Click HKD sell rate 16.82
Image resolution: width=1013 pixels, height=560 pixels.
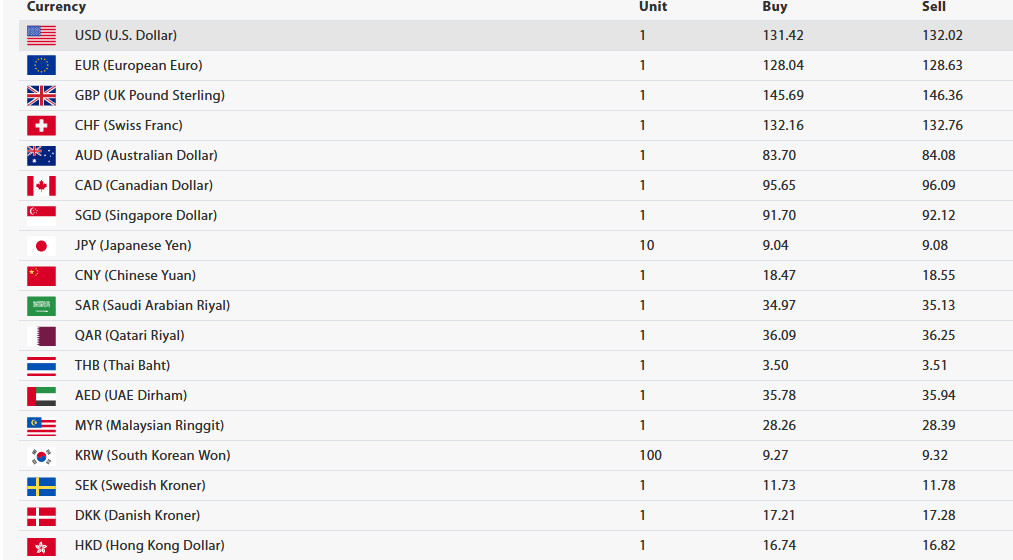tap(938, 546)
